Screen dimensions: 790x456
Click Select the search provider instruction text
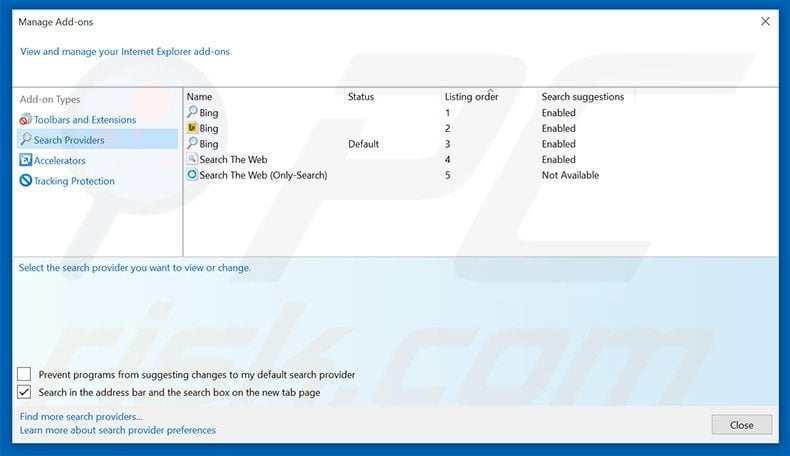tap(135, 268)
